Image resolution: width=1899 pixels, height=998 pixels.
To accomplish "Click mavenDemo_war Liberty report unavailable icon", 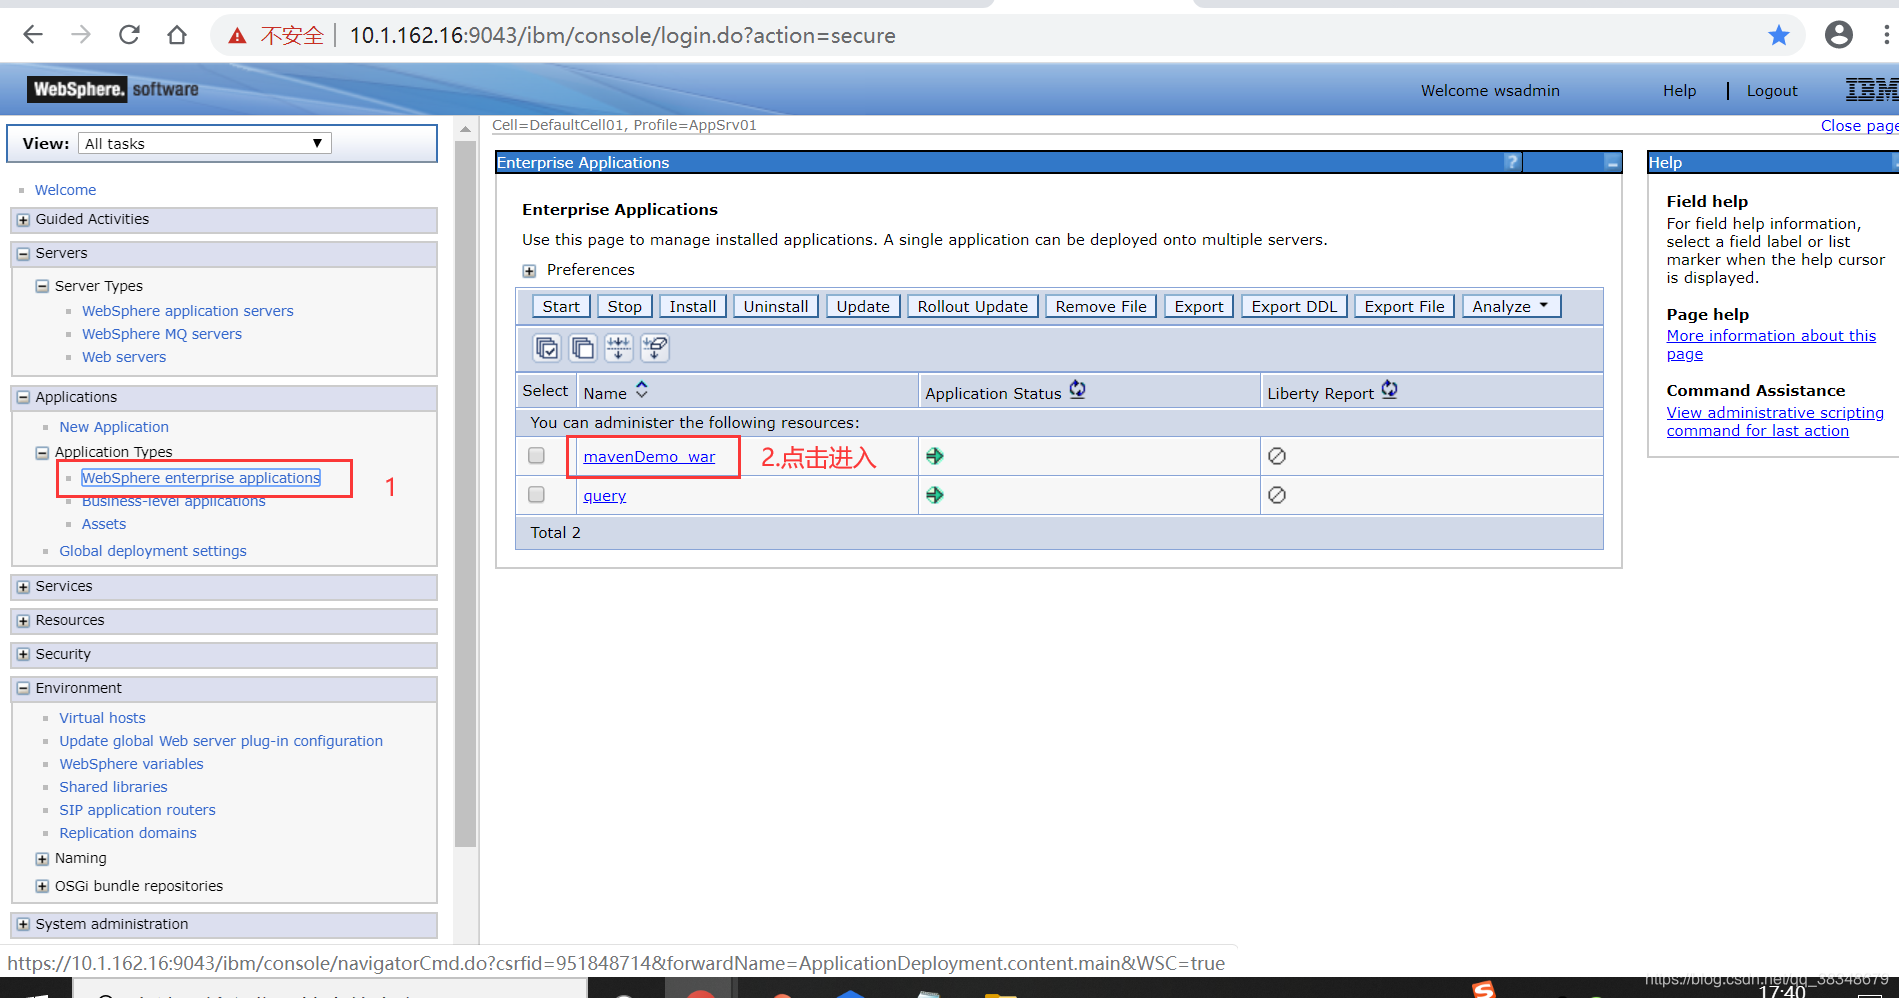I will [x=1277, y=456].
